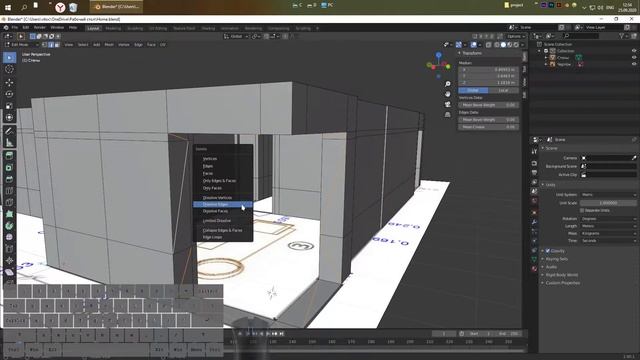Screen dimensions: 640x360
Task: Hide the first mesh object via its eye icon
Action: (x=634, y=58)
